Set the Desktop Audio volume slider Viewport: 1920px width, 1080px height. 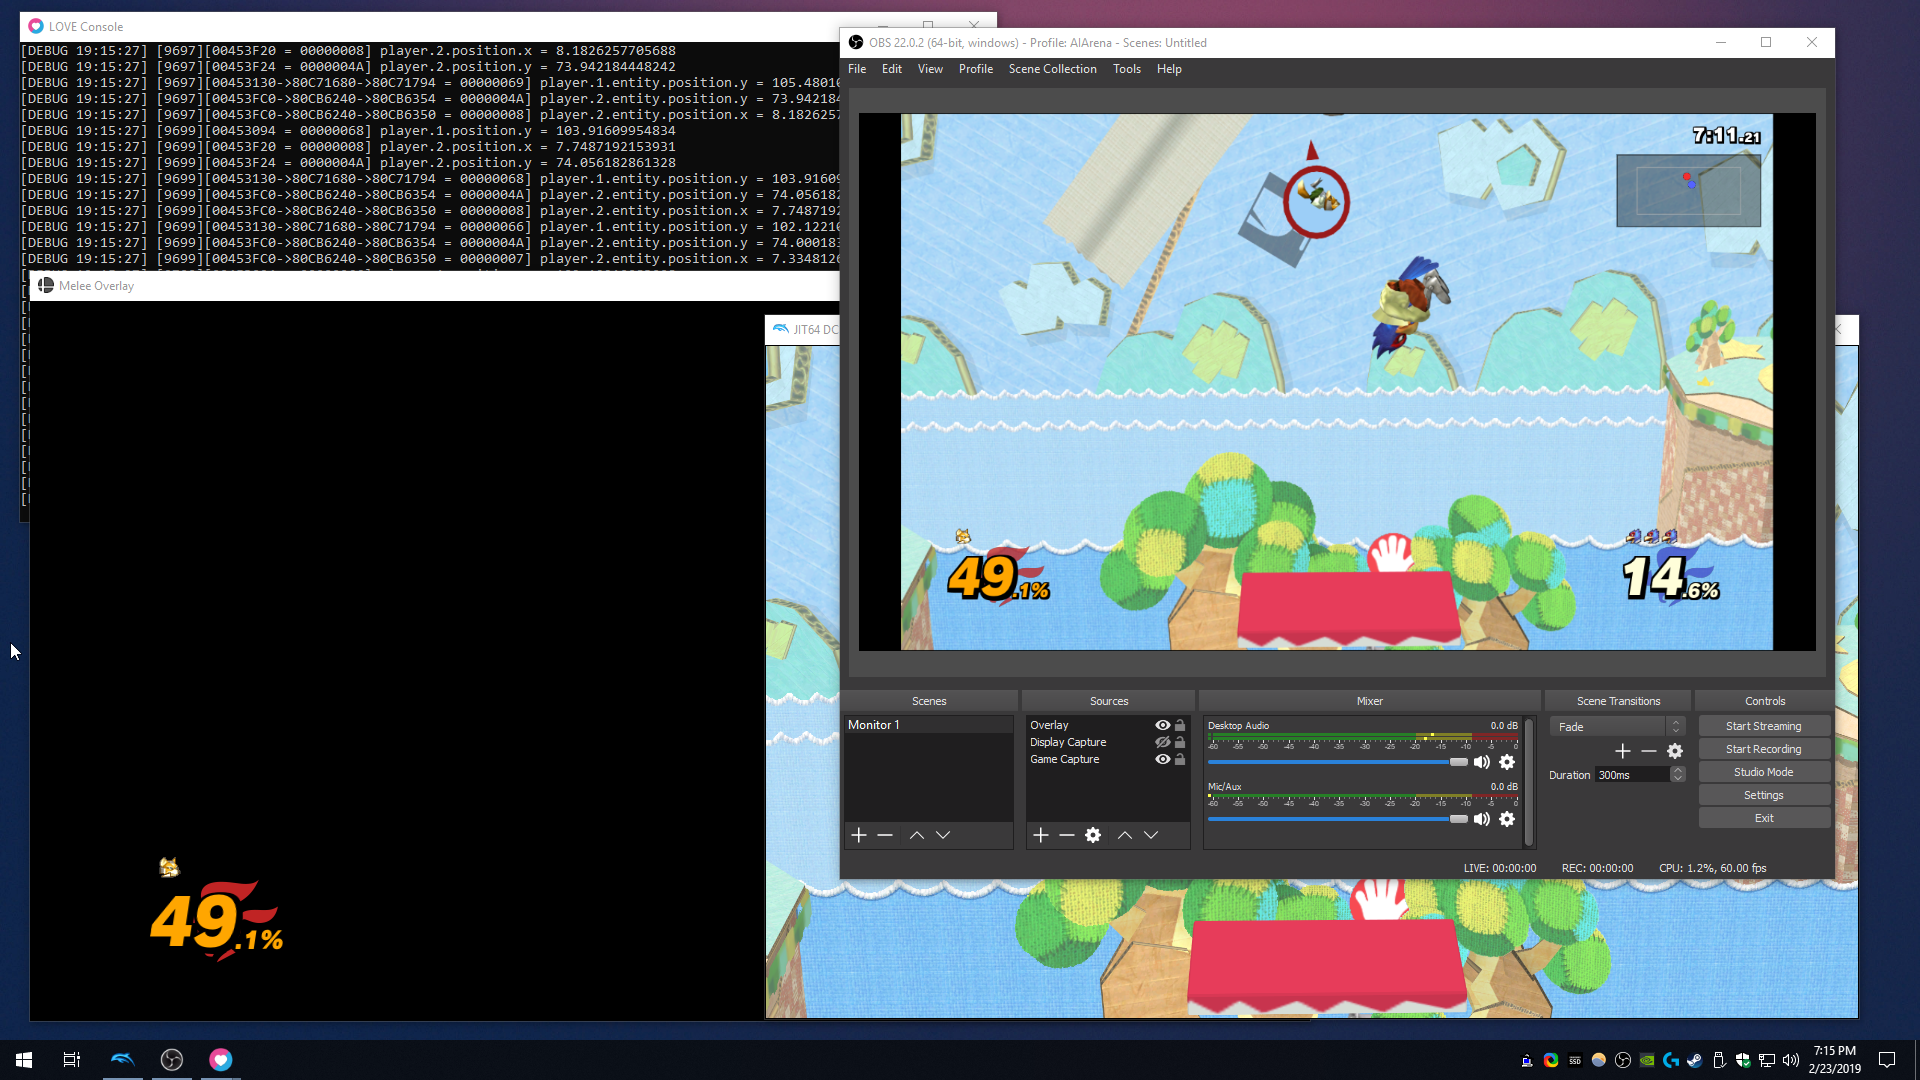[1338, 762]
